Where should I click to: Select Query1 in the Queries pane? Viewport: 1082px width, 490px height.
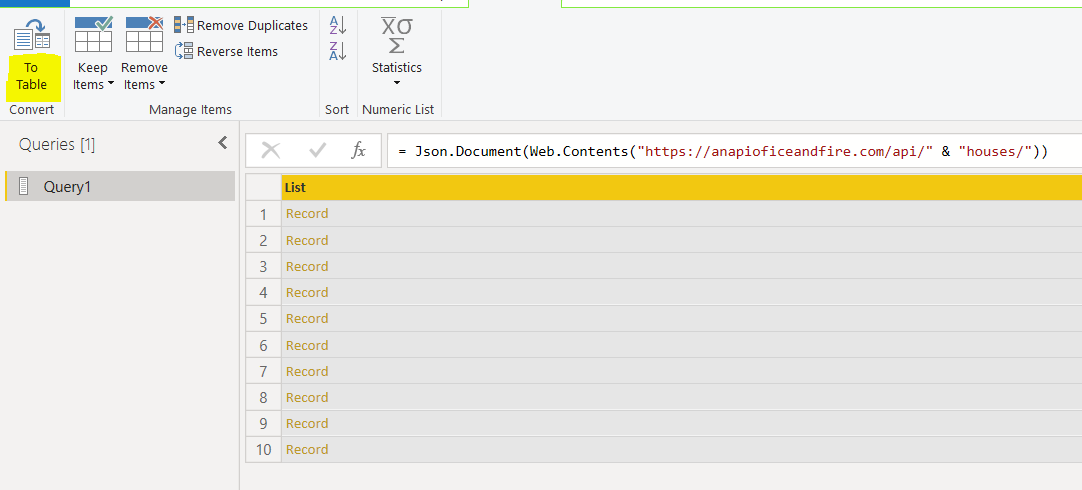pos(67,186)
